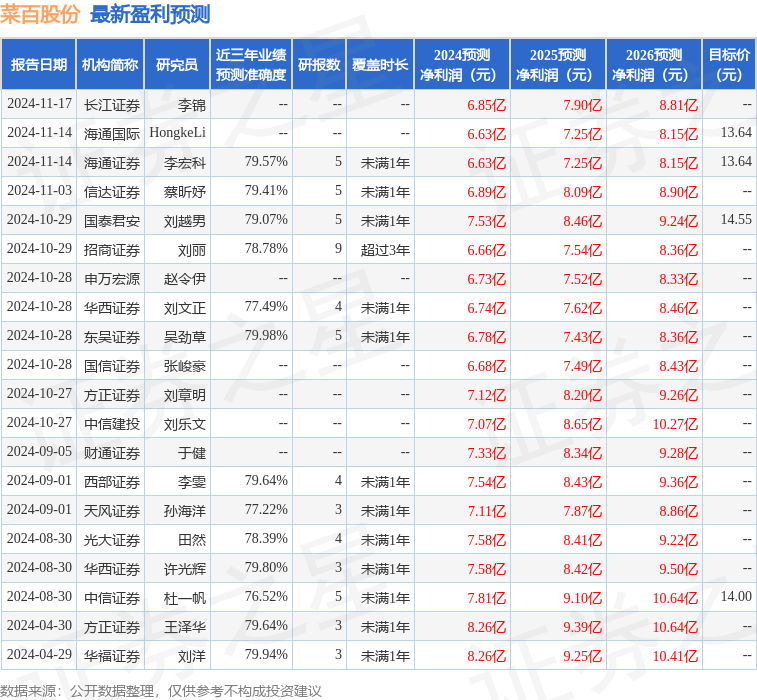Select accuracy value 78.78%

(x=266, y=248)
